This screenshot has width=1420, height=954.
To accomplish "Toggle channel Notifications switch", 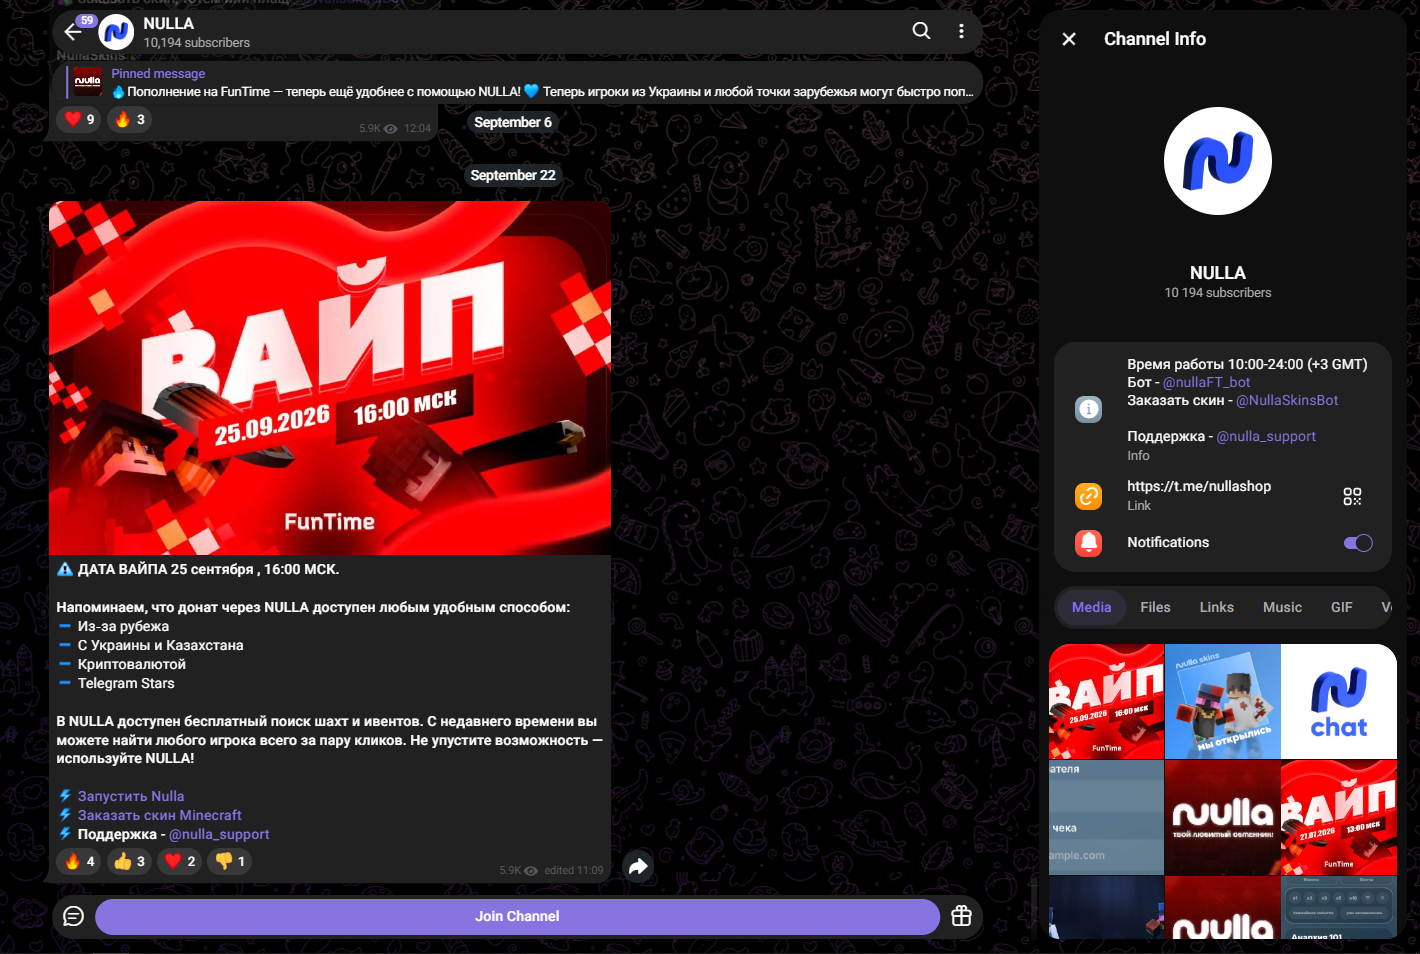I will (1358, 543).
